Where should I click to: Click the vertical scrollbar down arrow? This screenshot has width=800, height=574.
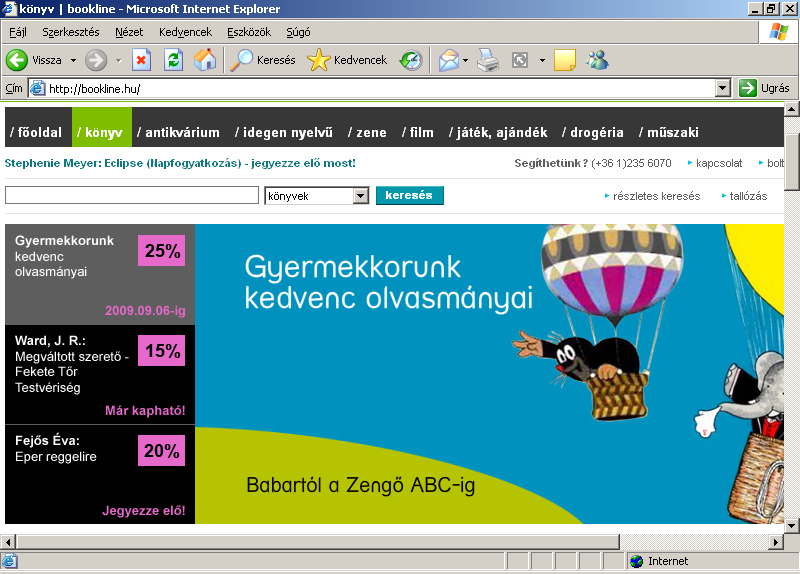tap(792, 525)
